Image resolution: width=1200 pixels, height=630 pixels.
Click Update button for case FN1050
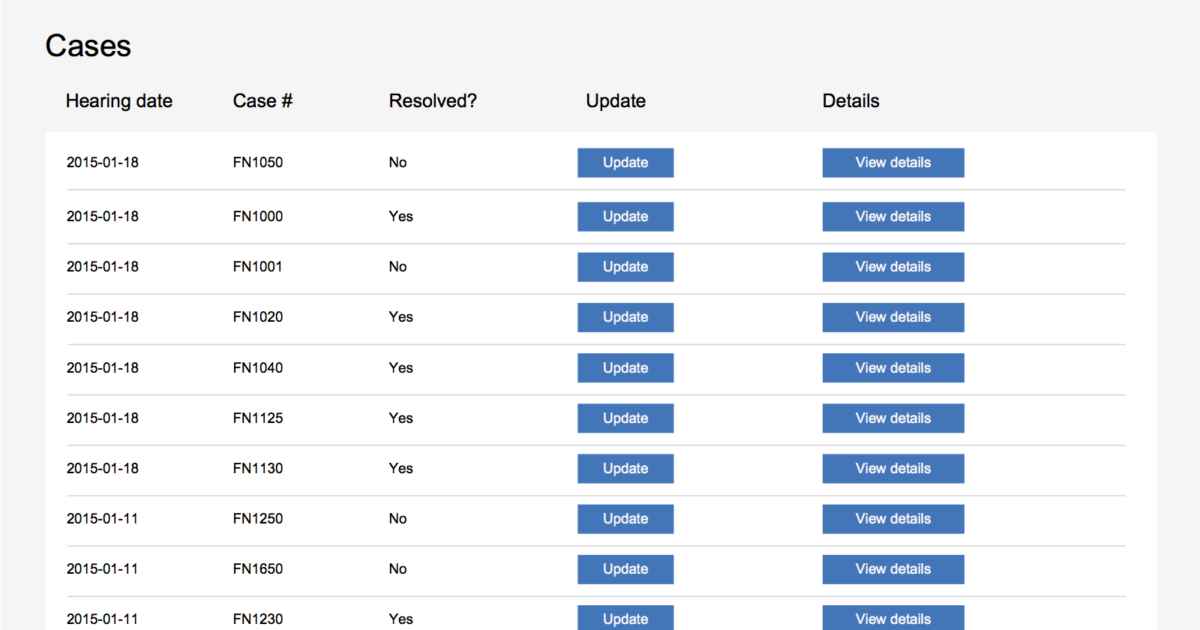[625, 163]
